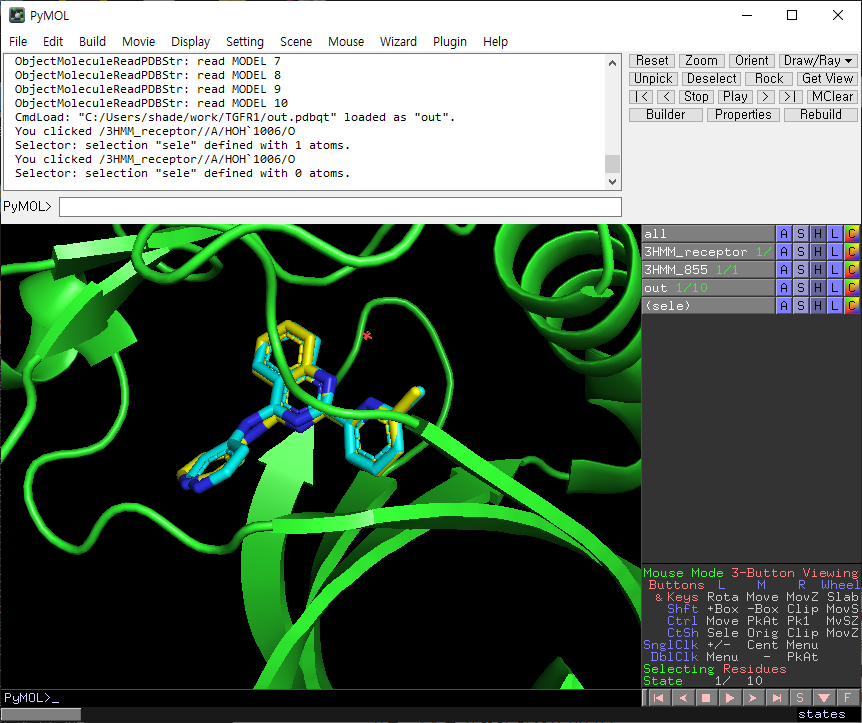This screenshot has width=862, height=723.
Task: Open Show menu for 3HMM_receptor
Action: tap(801, 252)
